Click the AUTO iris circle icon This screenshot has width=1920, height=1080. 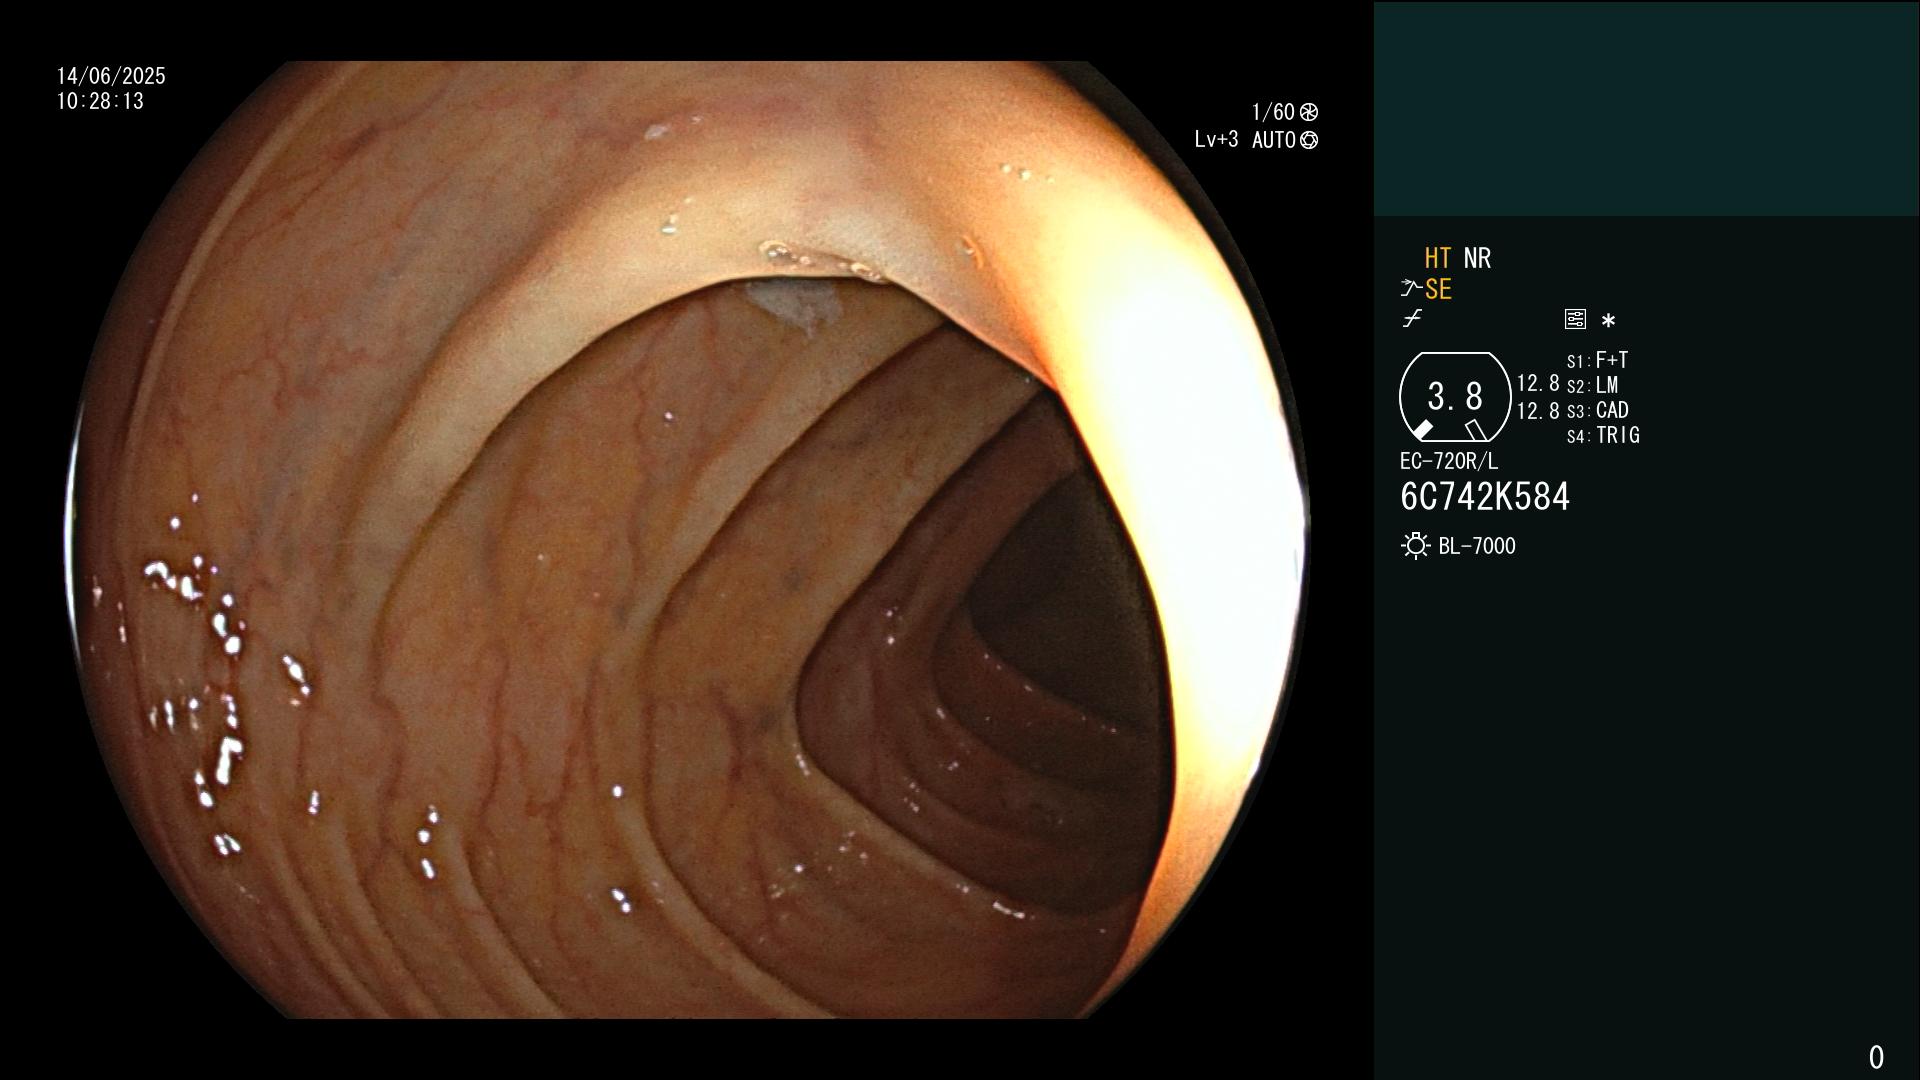1309,140
